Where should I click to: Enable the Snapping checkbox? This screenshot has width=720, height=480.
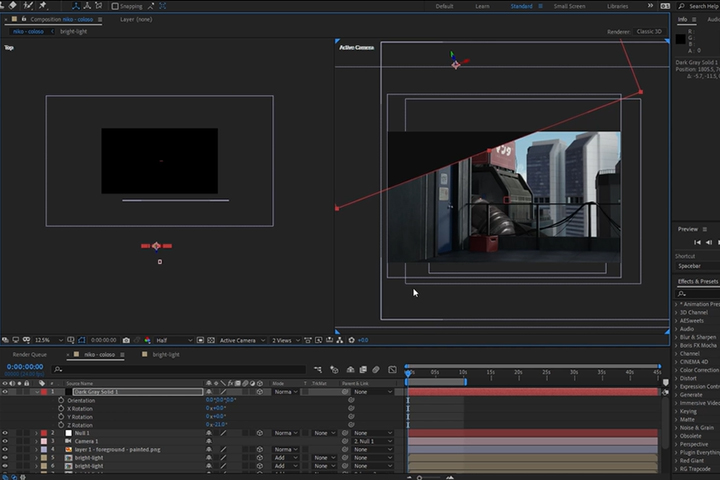coord(115,6)
